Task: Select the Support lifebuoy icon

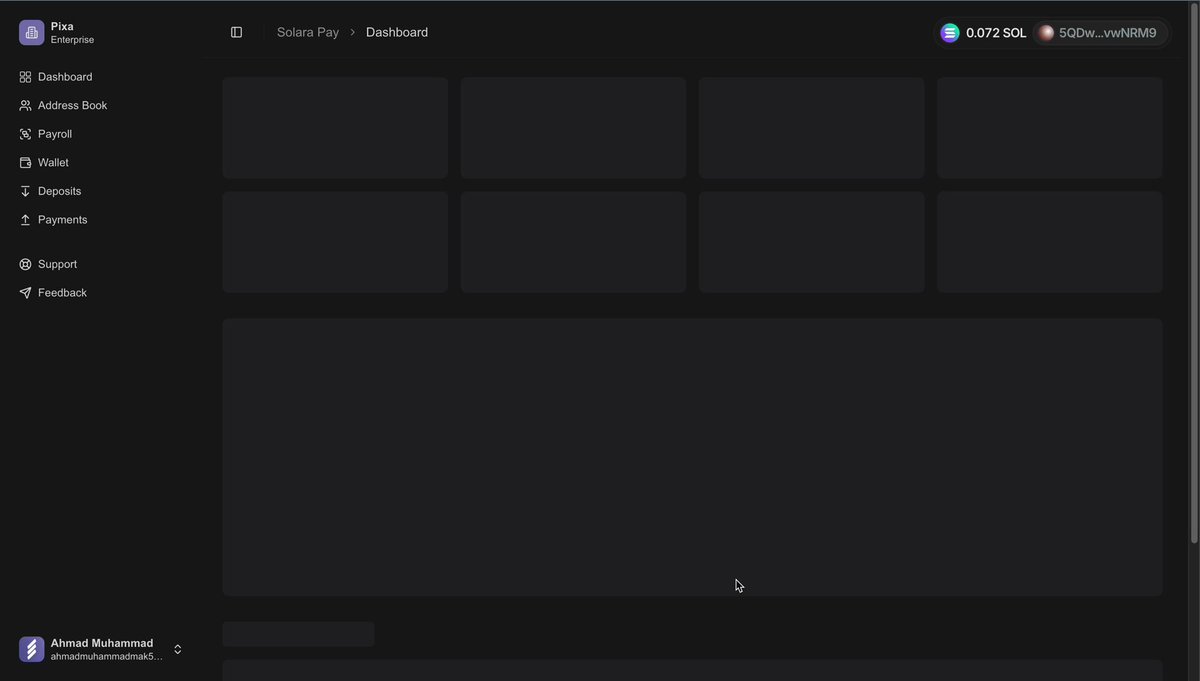Action: [x=24, y=263]
